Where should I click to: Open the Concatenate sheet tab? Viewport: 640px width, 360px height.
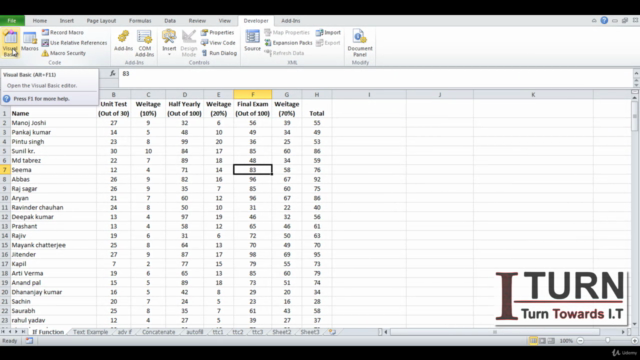[158, 332]
